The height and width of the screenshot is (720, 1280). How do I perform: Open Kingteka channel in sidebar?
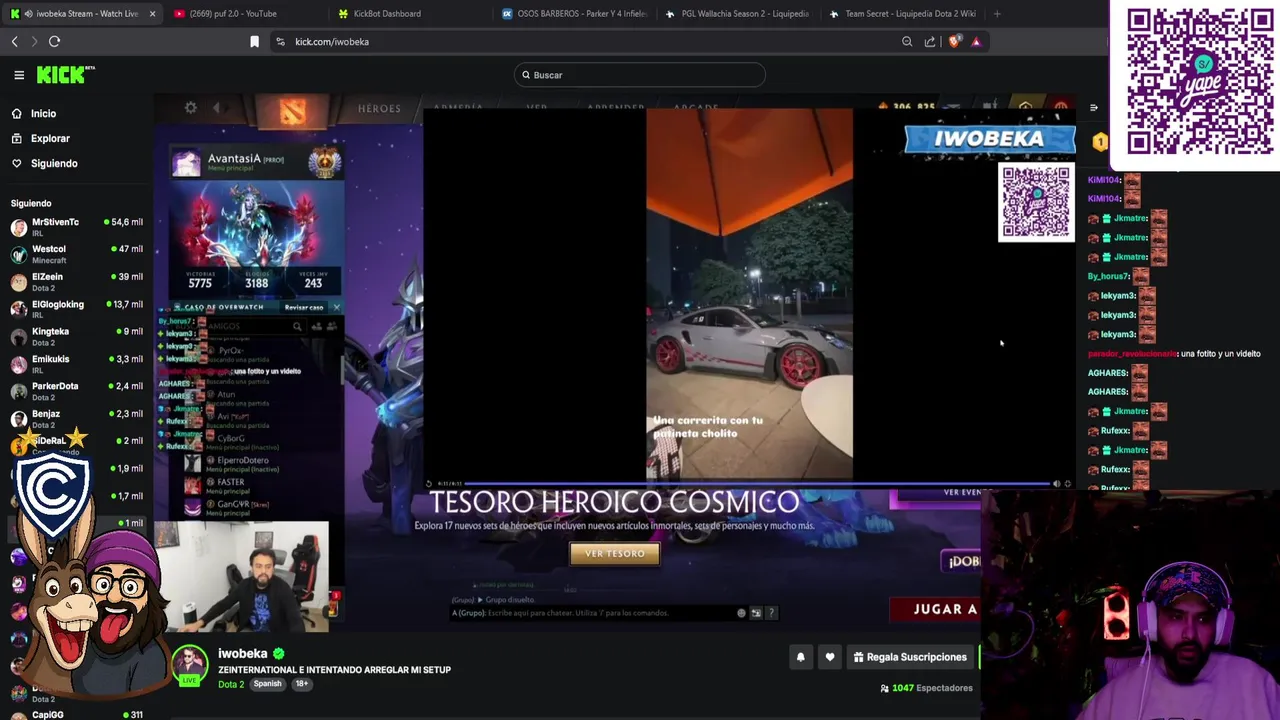click(76, 337)
